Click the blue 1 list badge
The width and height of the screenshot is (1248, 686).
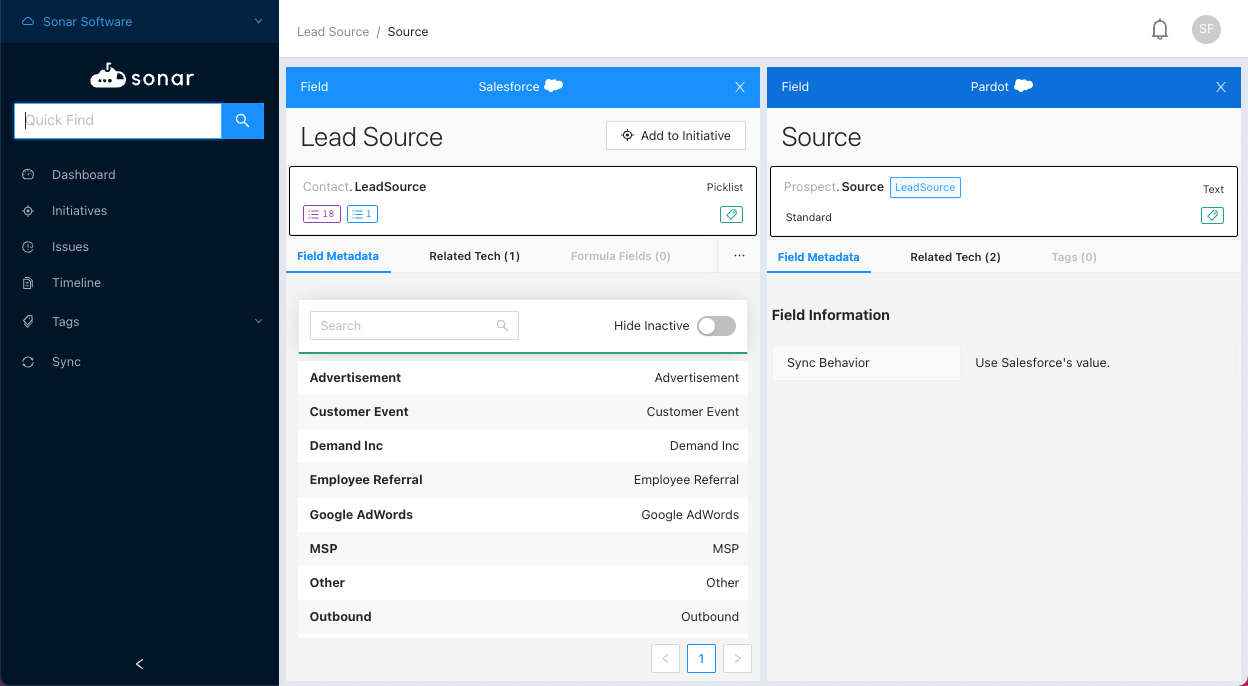tap(362, 214)
